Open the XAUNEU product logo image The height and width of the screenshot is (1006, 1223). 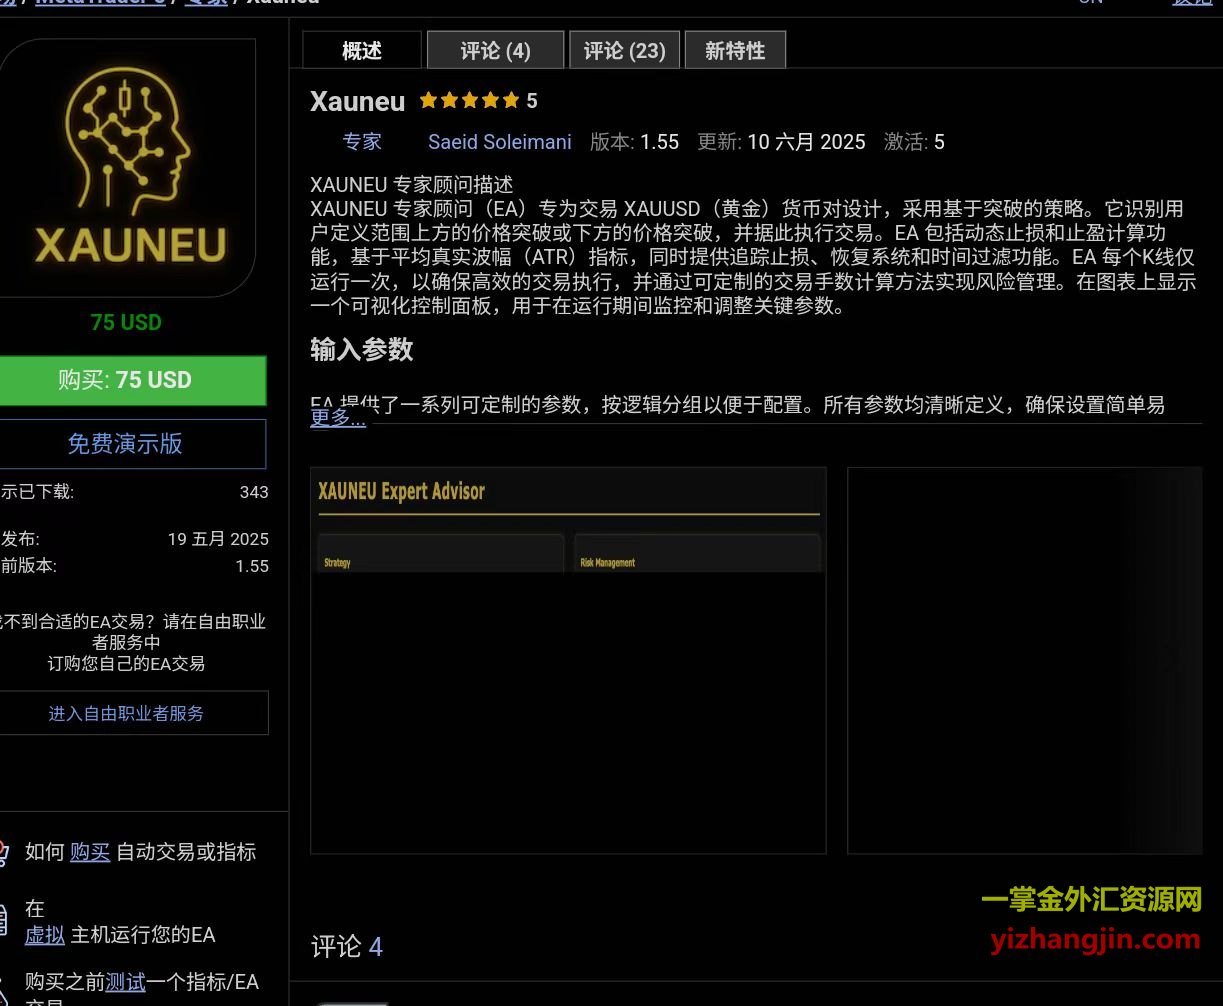128,167
